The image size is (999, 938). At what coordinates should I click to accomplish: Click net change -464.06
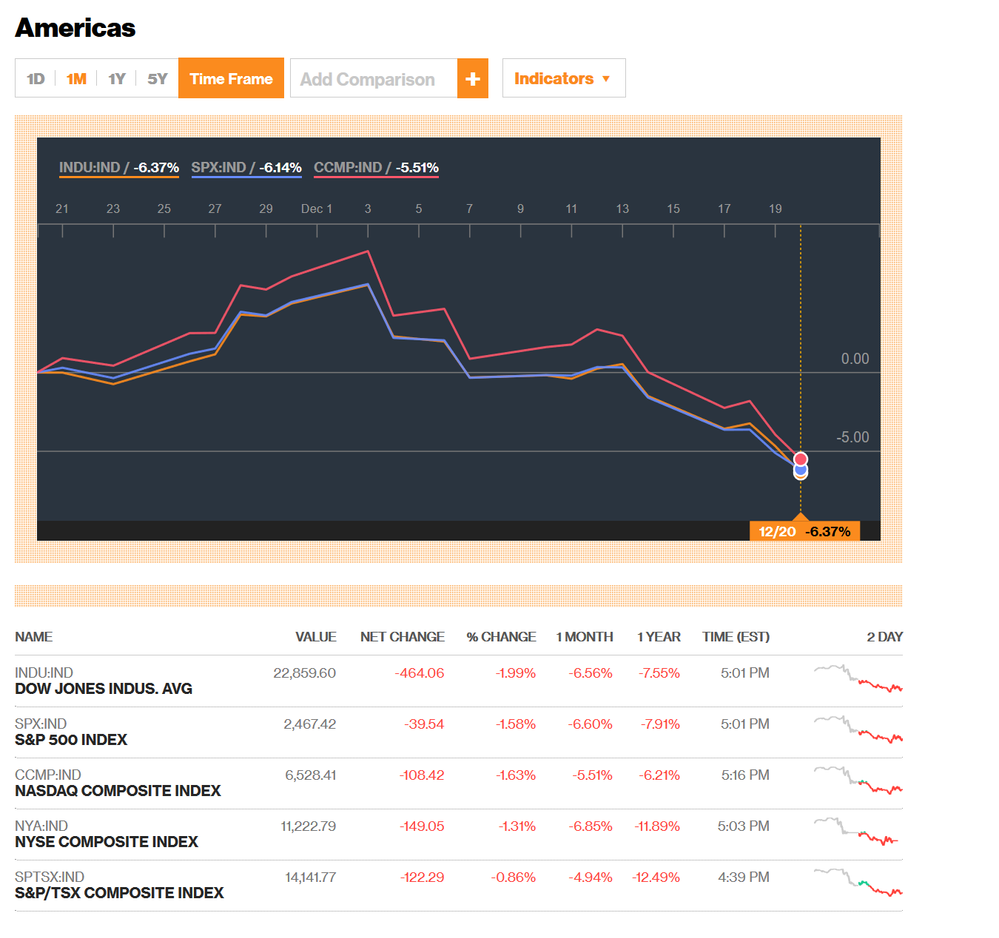[419, 673]
